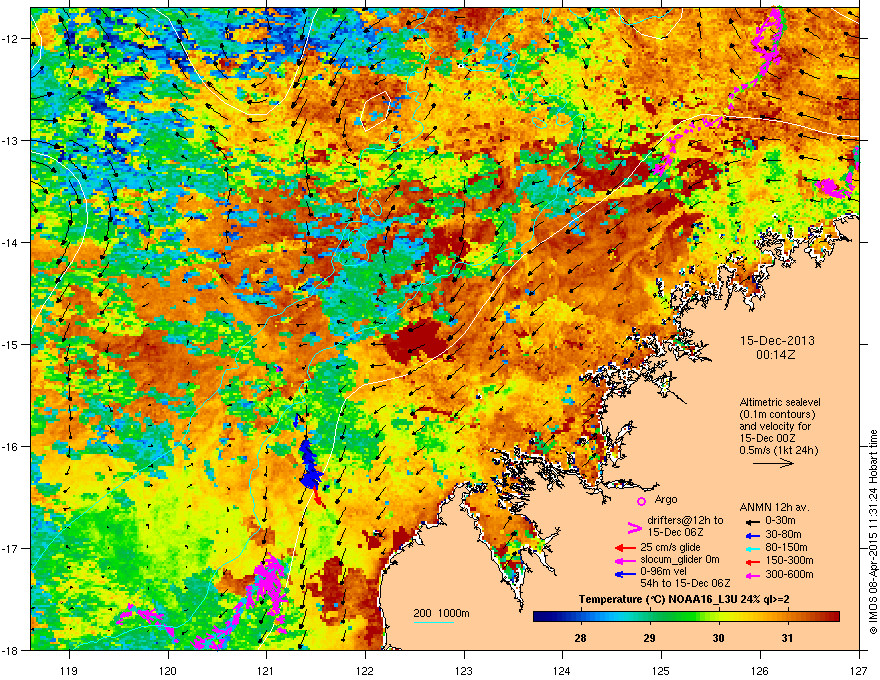Click the red 150-300m ANMN legend arrow
Image resolution: width=880 pixels, height=680 pixels.
753,560
